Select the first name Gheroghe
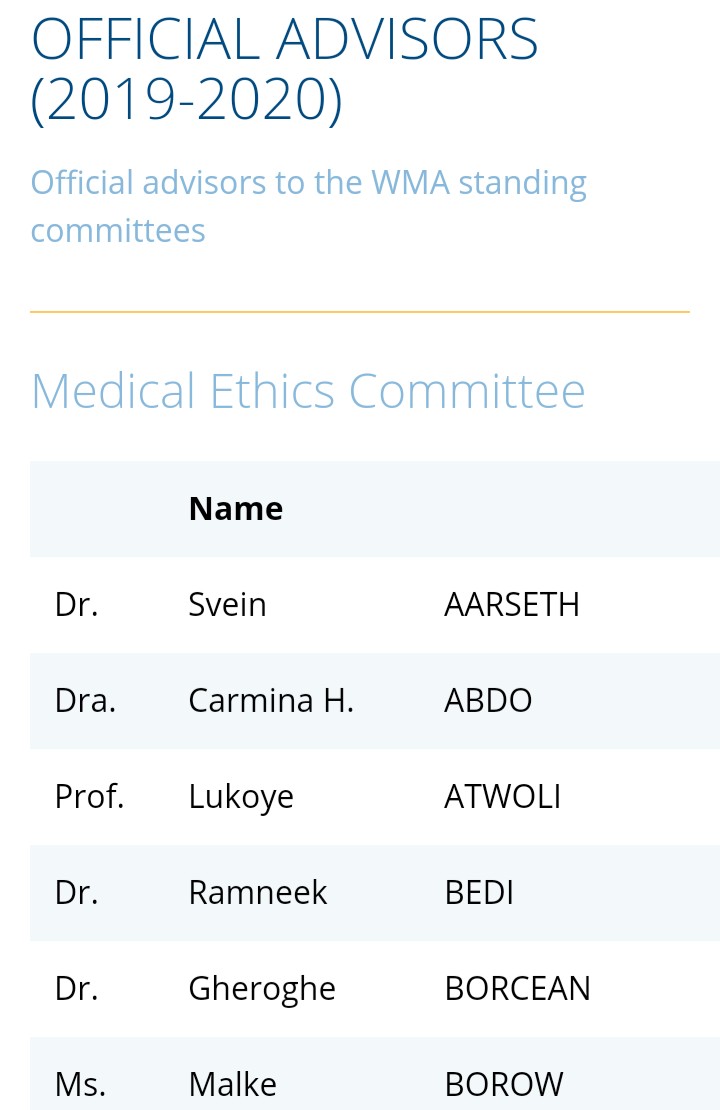Screen dimensions: 720x1110 pos(262,989)
